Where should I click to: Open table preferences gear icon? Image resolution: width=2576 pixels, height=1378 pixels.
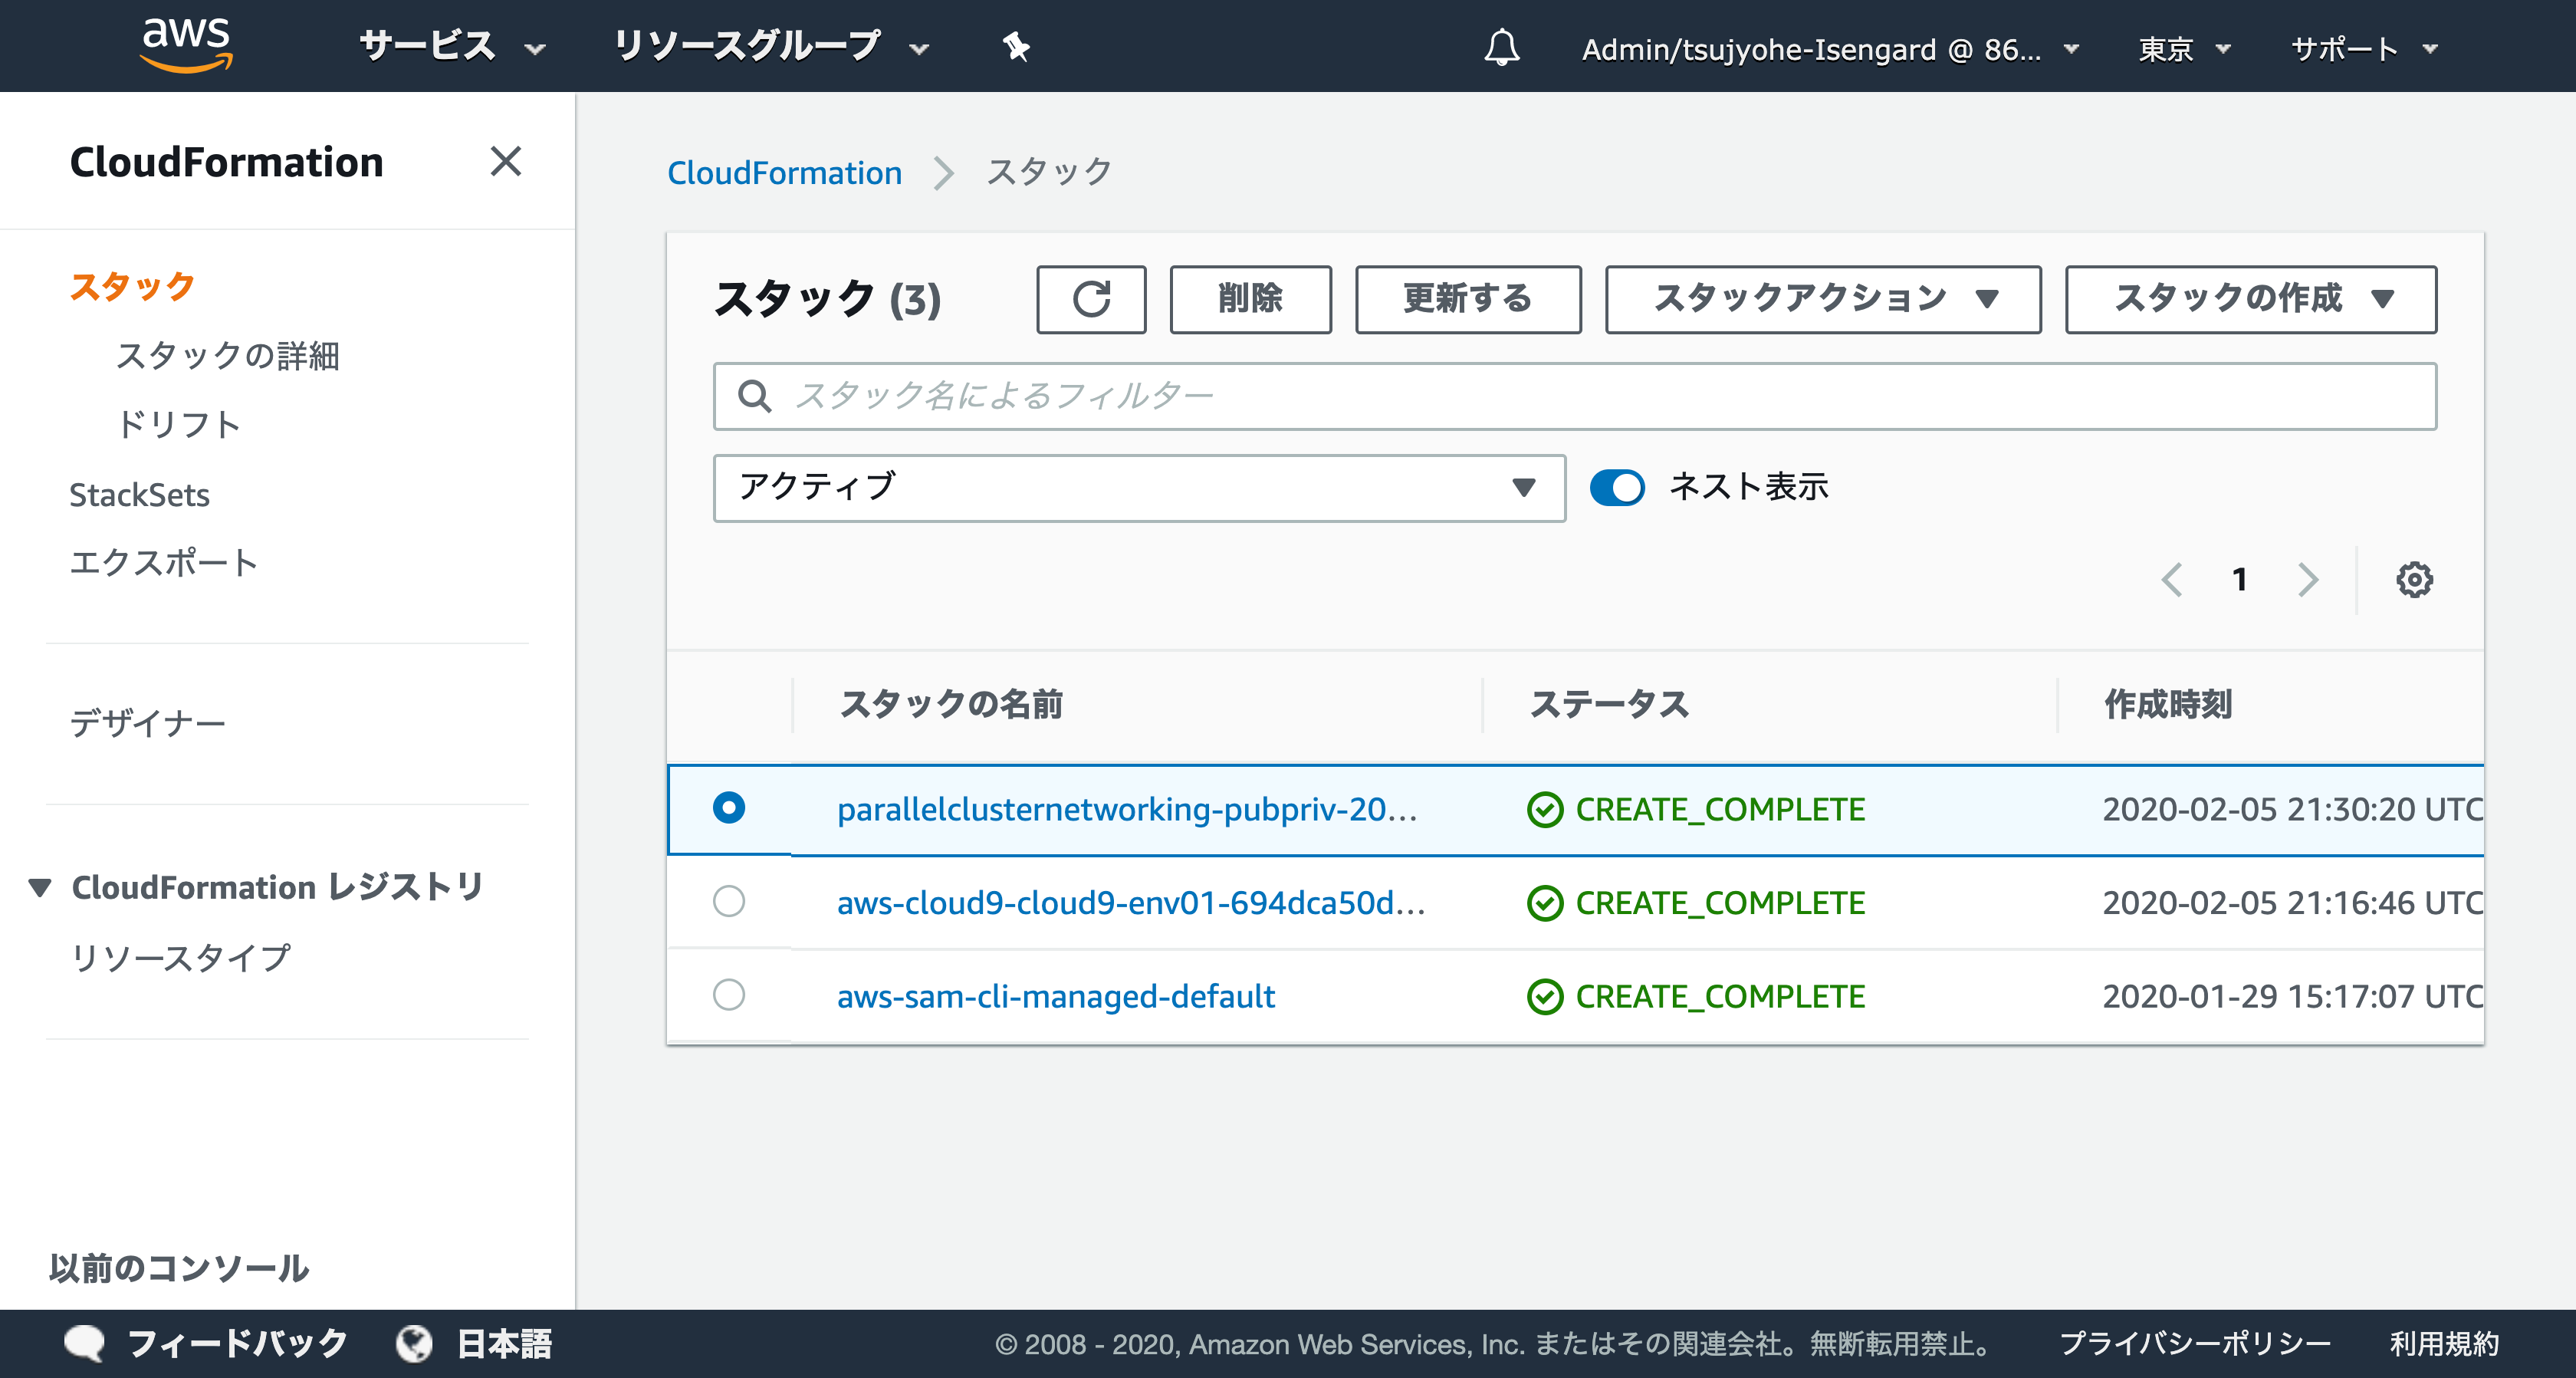click(2414, 579)
